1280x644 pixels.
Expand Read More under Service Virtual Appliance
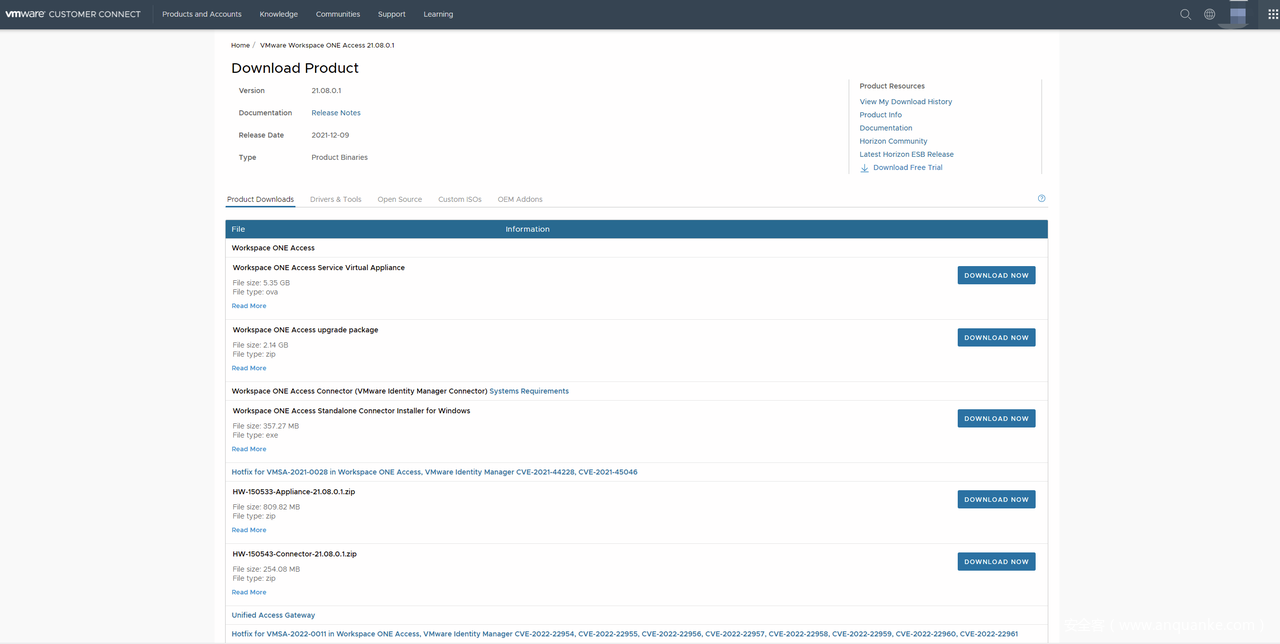(249, 306)
